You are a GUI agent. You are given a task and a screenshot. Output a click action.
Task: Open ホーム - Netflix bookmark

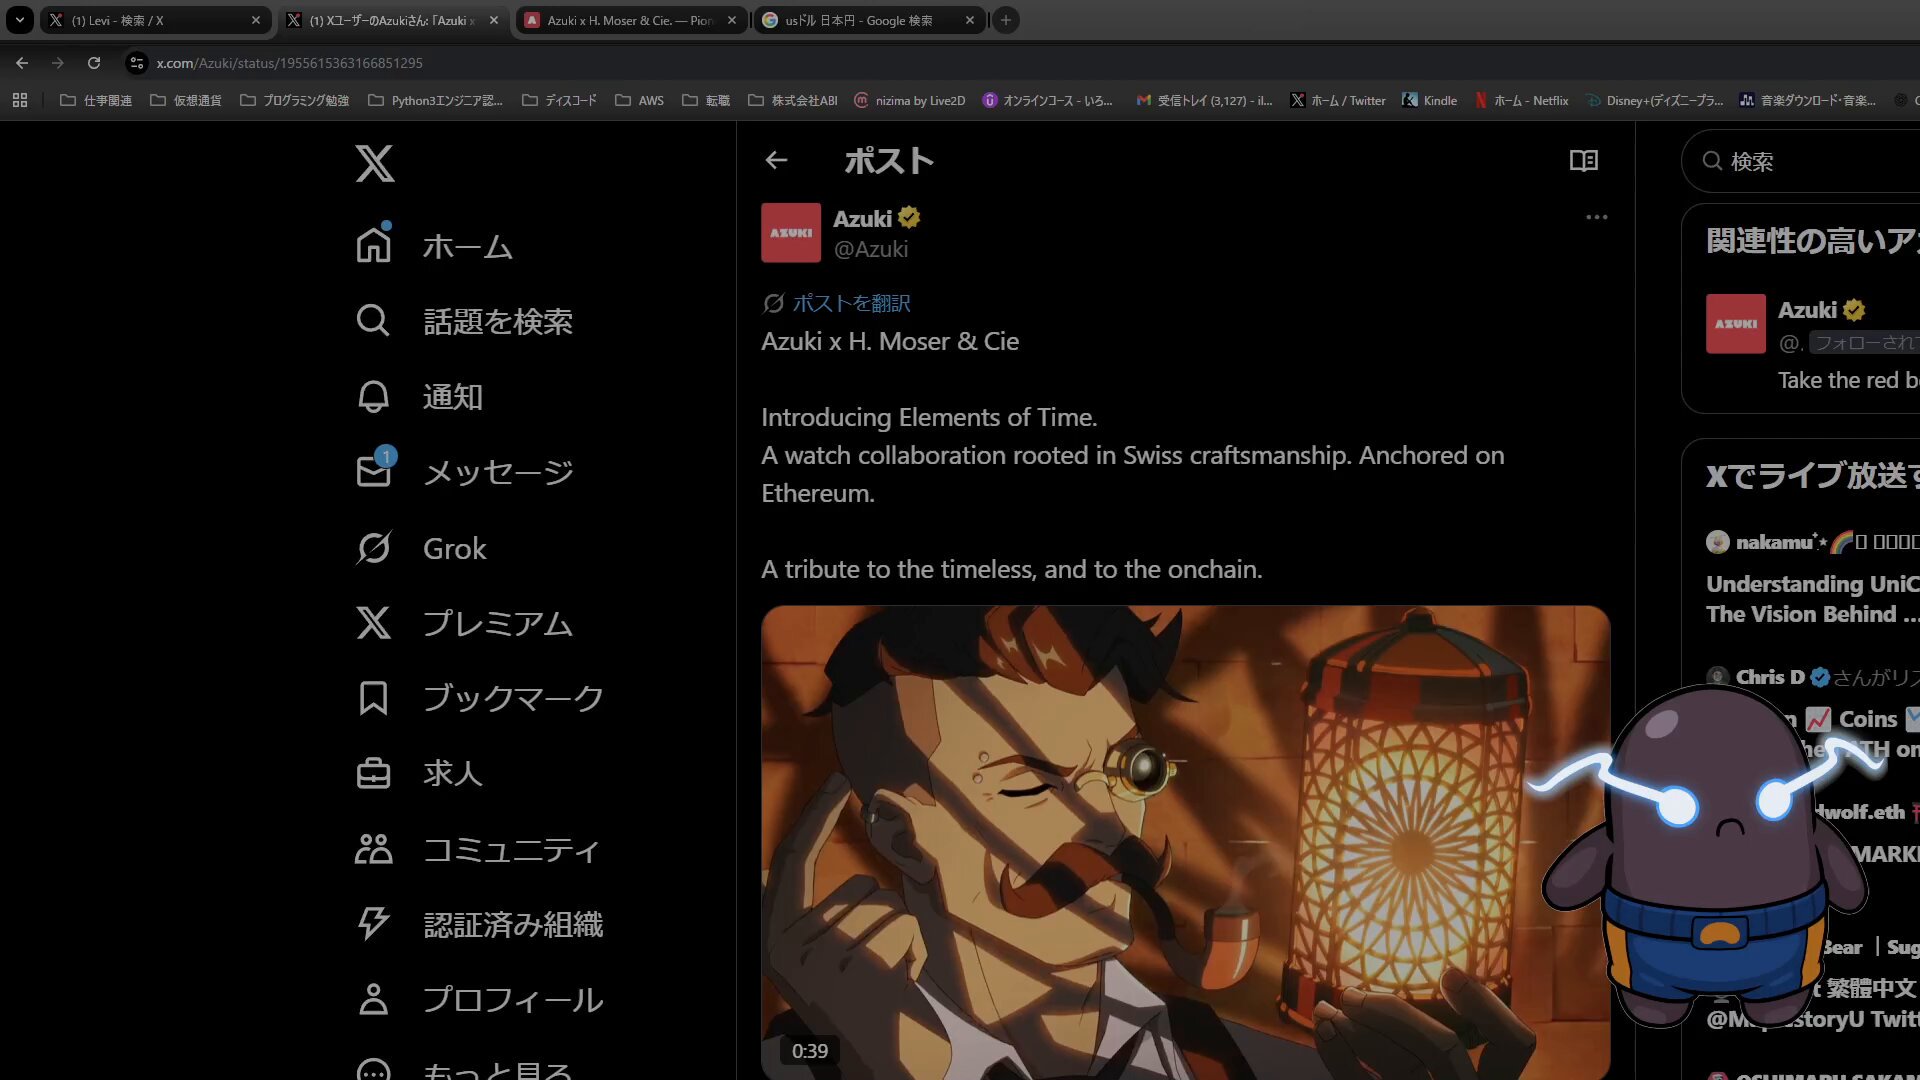pyautogui.click(x=1521, y=100)
